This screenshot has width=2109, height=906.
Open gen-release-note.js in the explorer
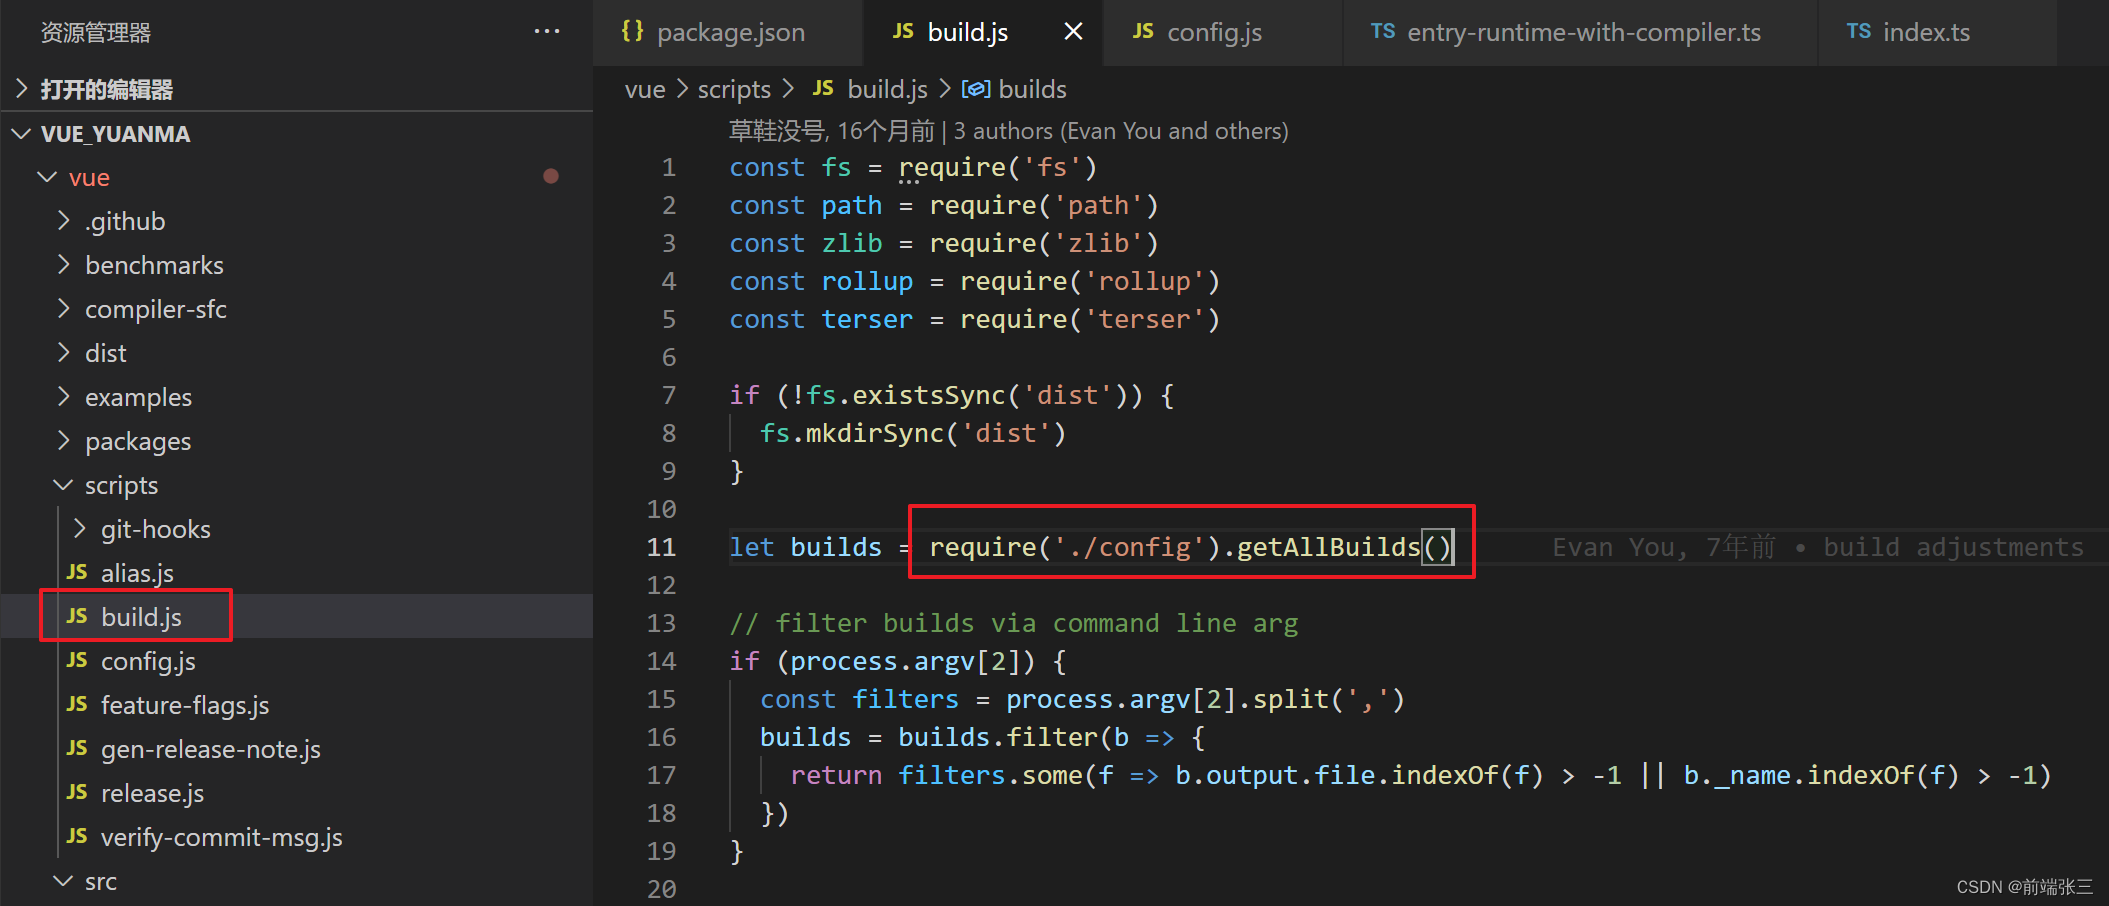[296, 749]
